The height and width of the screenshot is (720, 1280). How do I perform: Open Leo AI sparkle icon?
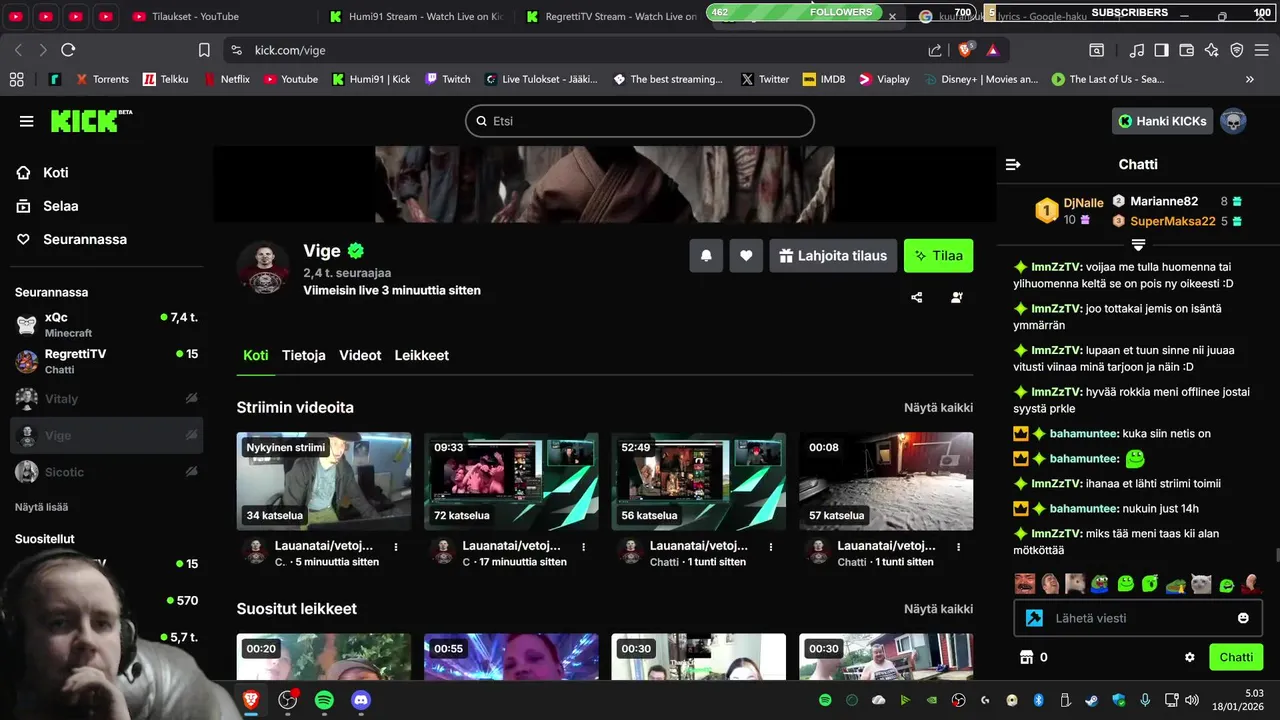(x=1211, y=50)
